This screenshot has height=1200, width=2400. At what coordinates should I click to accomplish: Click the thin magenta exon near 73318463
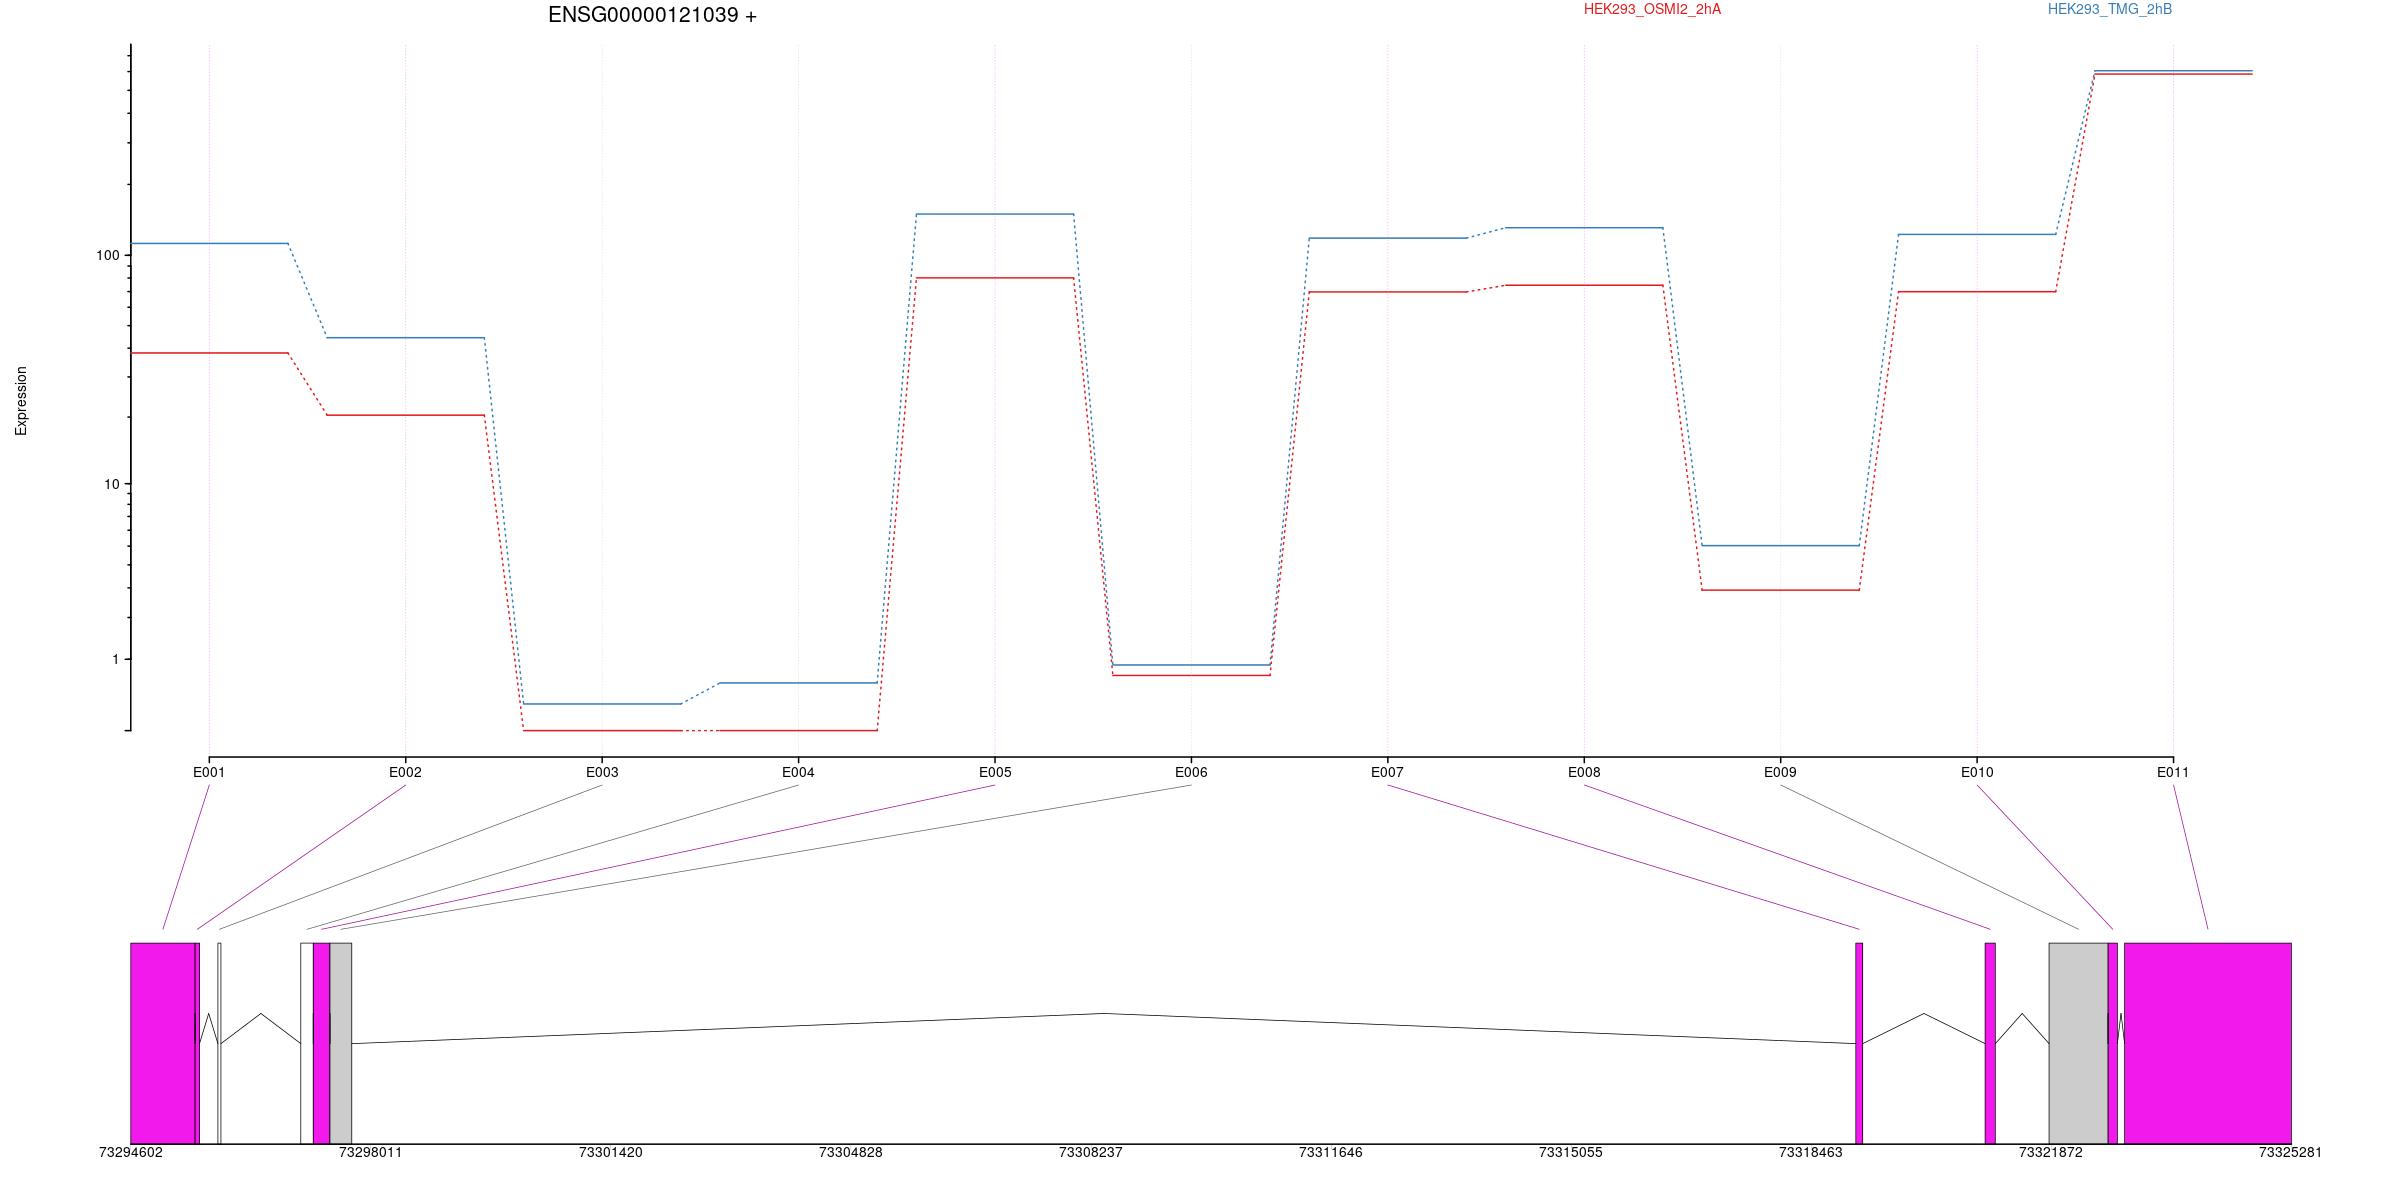click(x=1859, y=1043)
